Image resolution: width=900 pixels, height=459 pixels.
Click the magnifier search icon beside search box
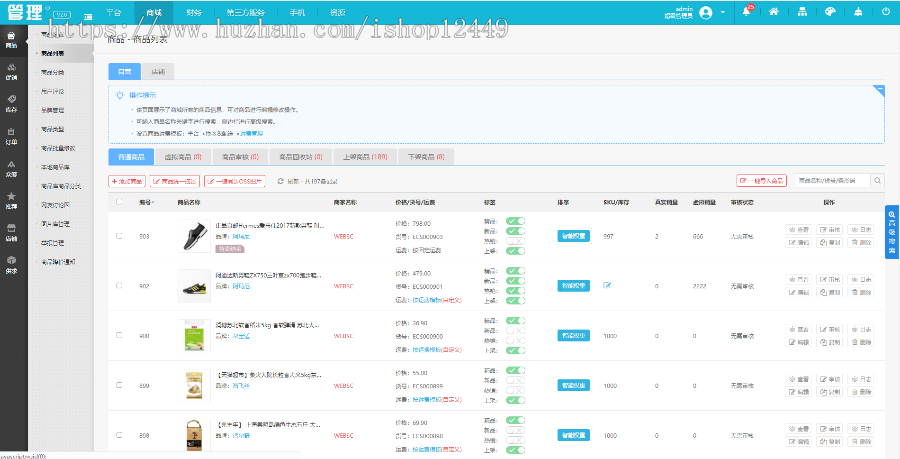point(878,181)
